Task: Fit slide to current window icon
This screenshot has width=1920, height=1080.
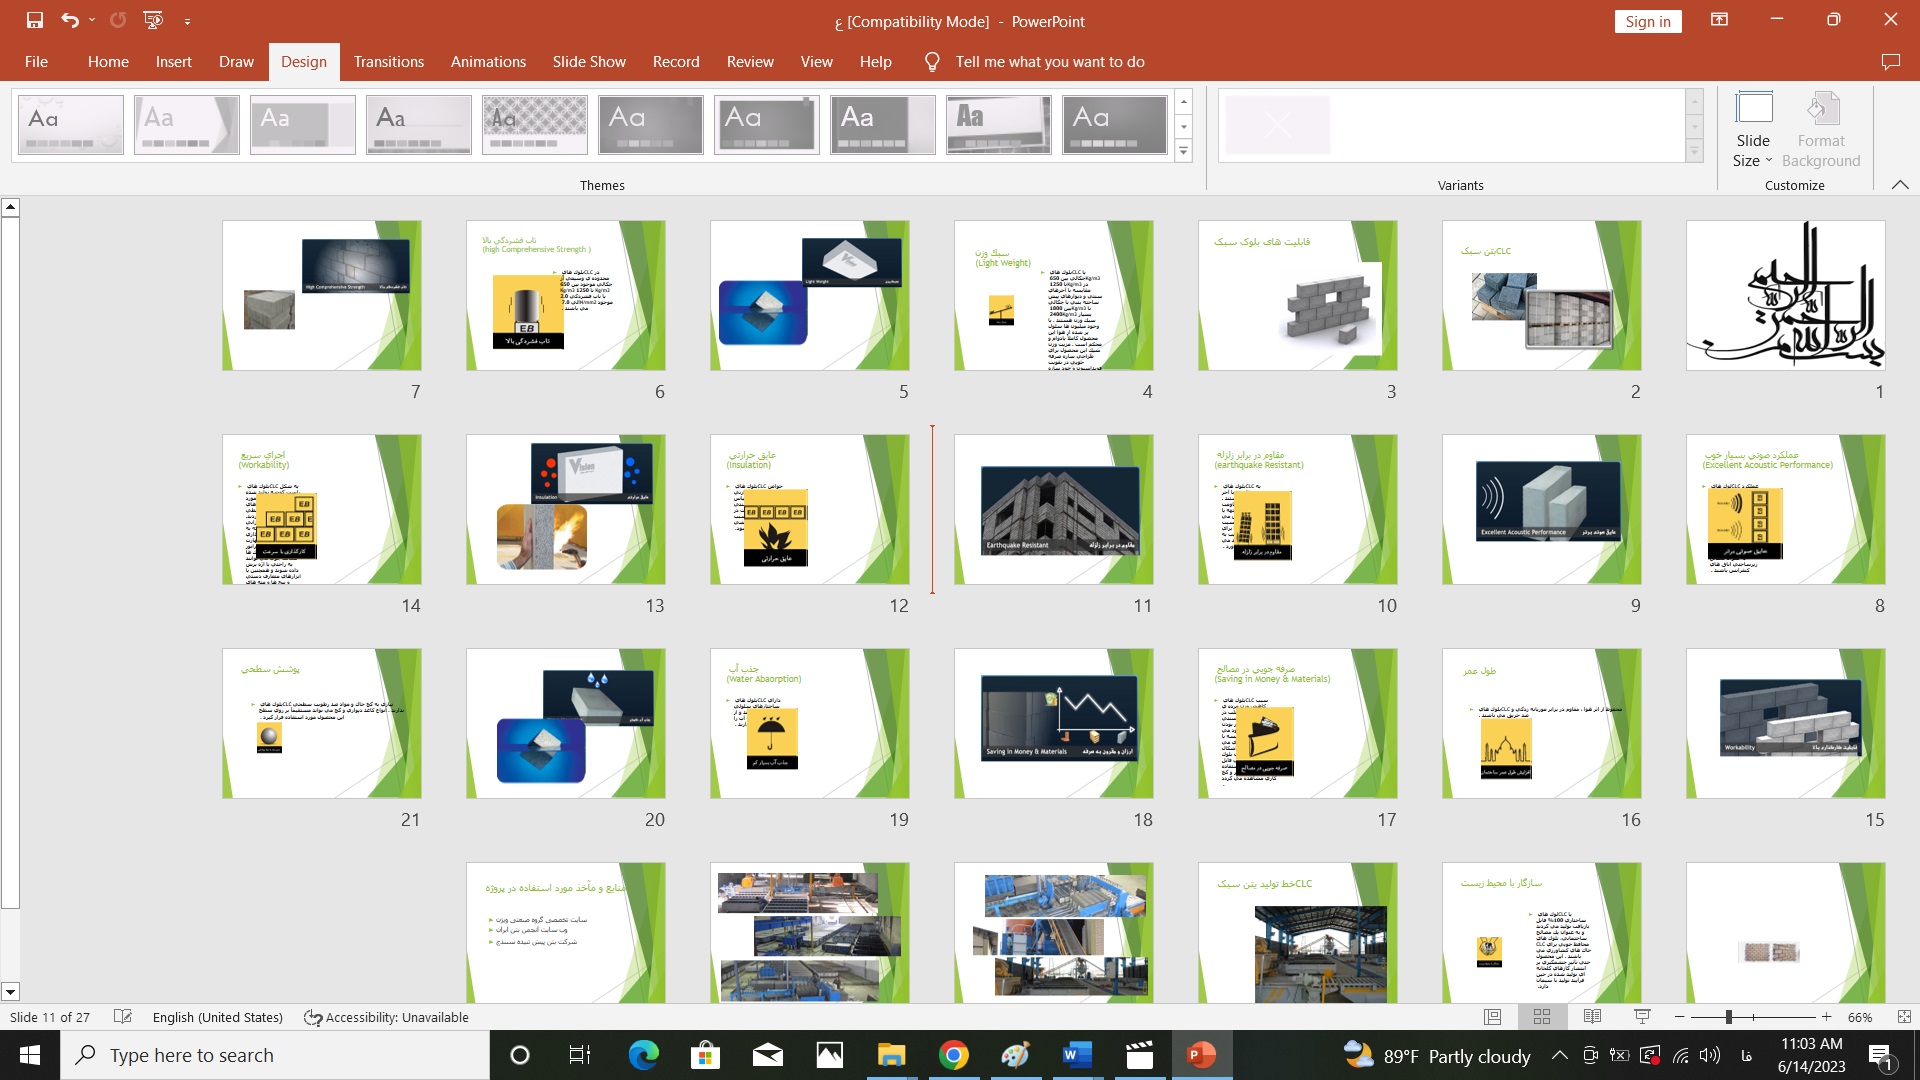Action: [x=1903, y=1017]
